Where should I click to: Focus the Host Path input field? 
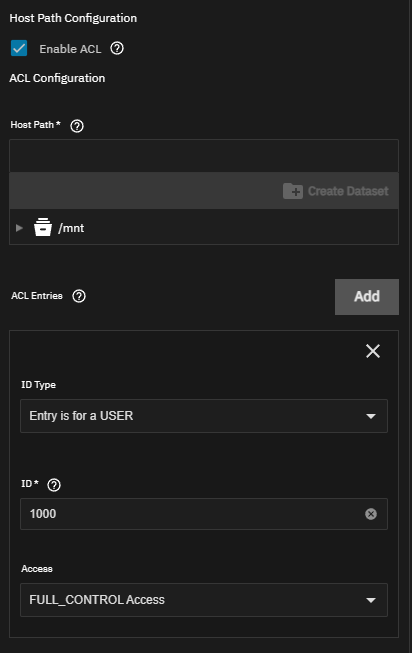[204, 156]
